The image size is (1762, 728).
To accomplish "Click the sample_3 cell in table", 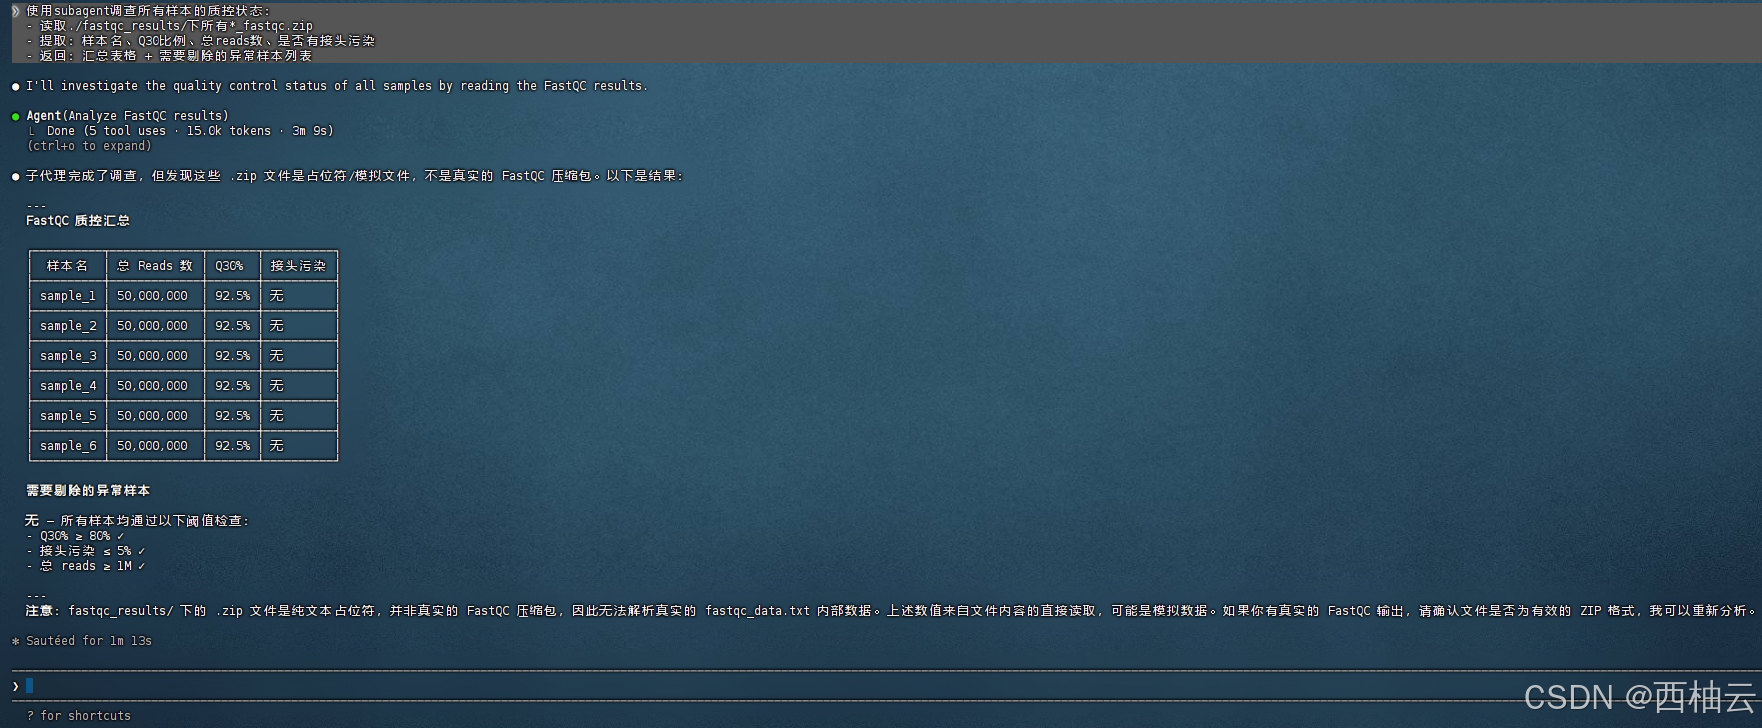I will click(x=68, y=356).
